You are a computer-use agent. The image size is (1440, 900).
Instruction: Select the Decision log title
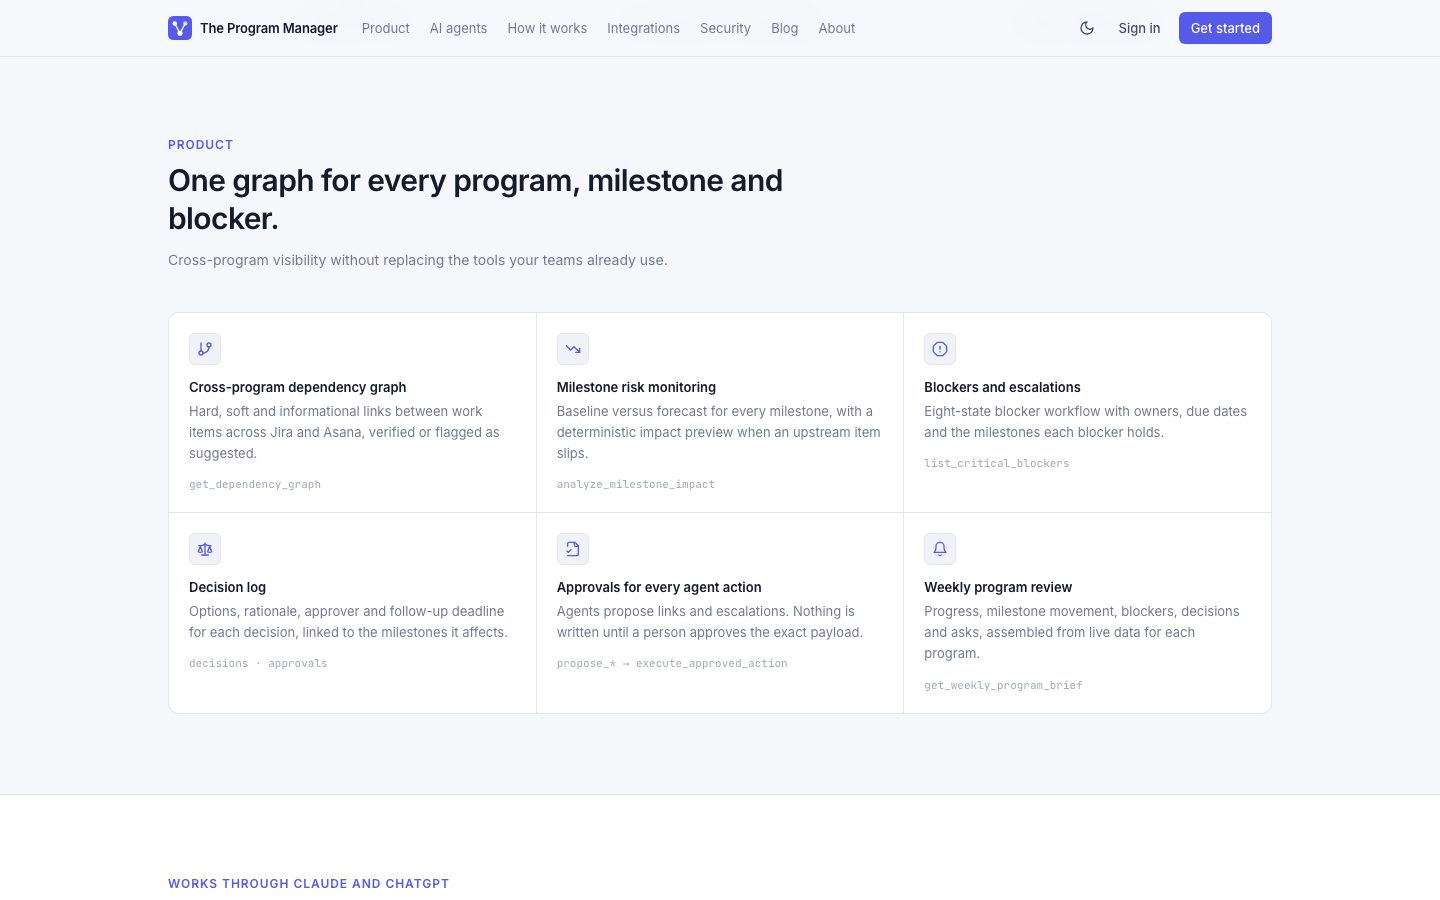tap(228, 587)
